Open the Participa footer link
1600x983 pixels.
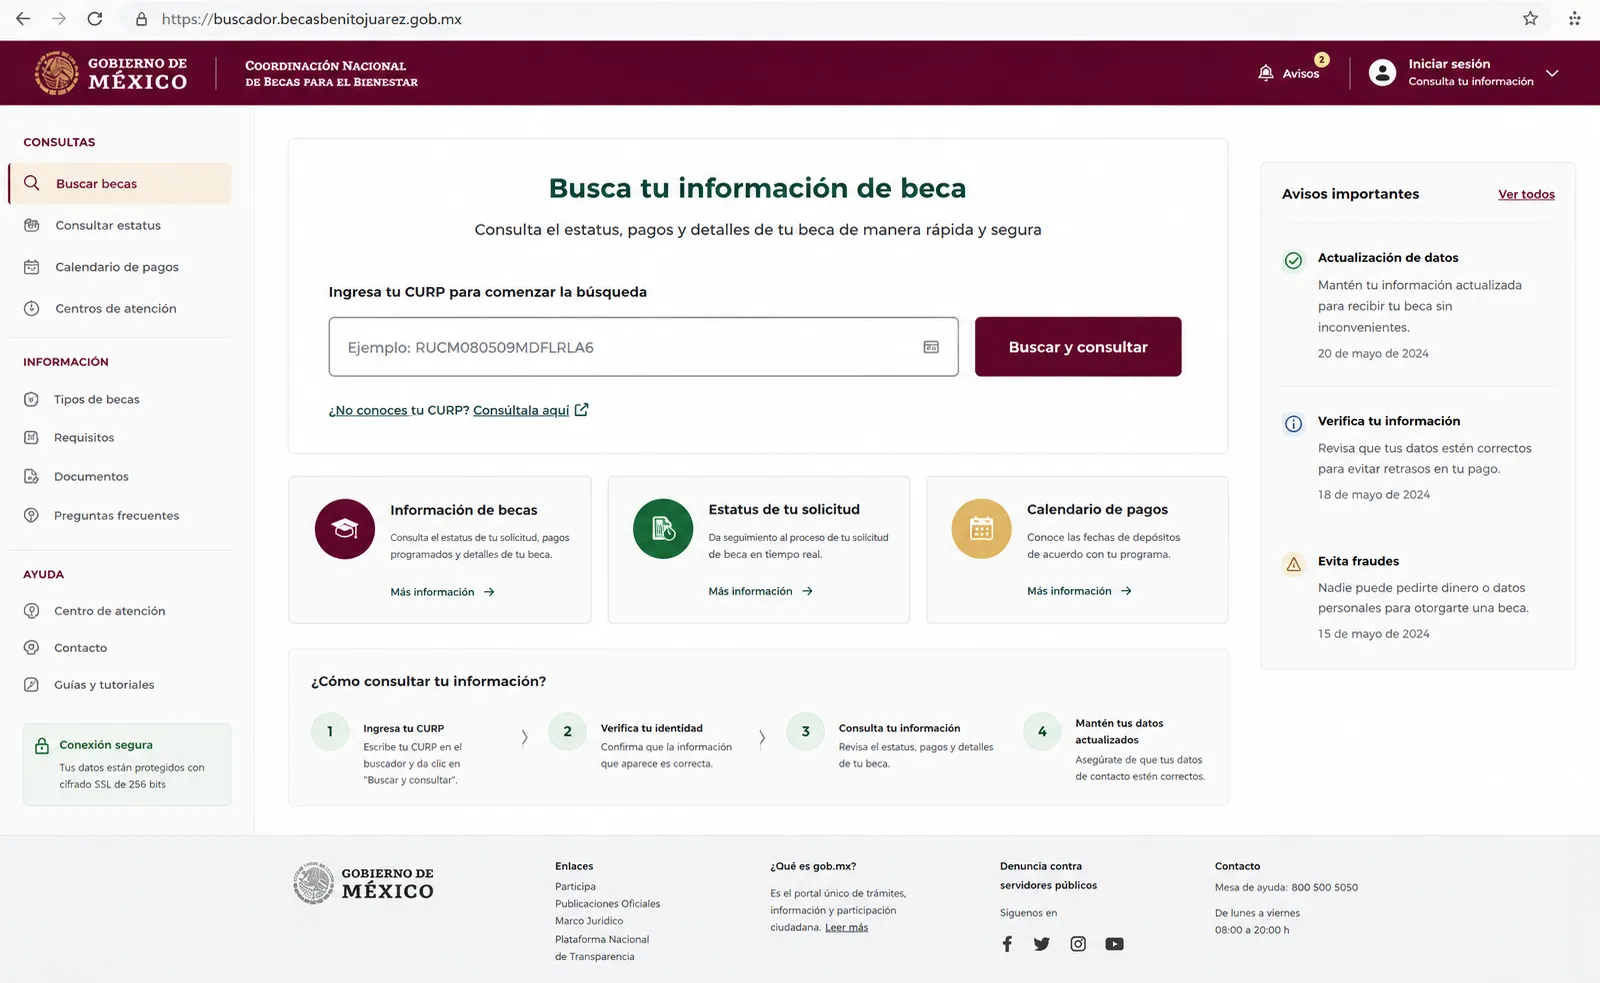coord(575,886)
